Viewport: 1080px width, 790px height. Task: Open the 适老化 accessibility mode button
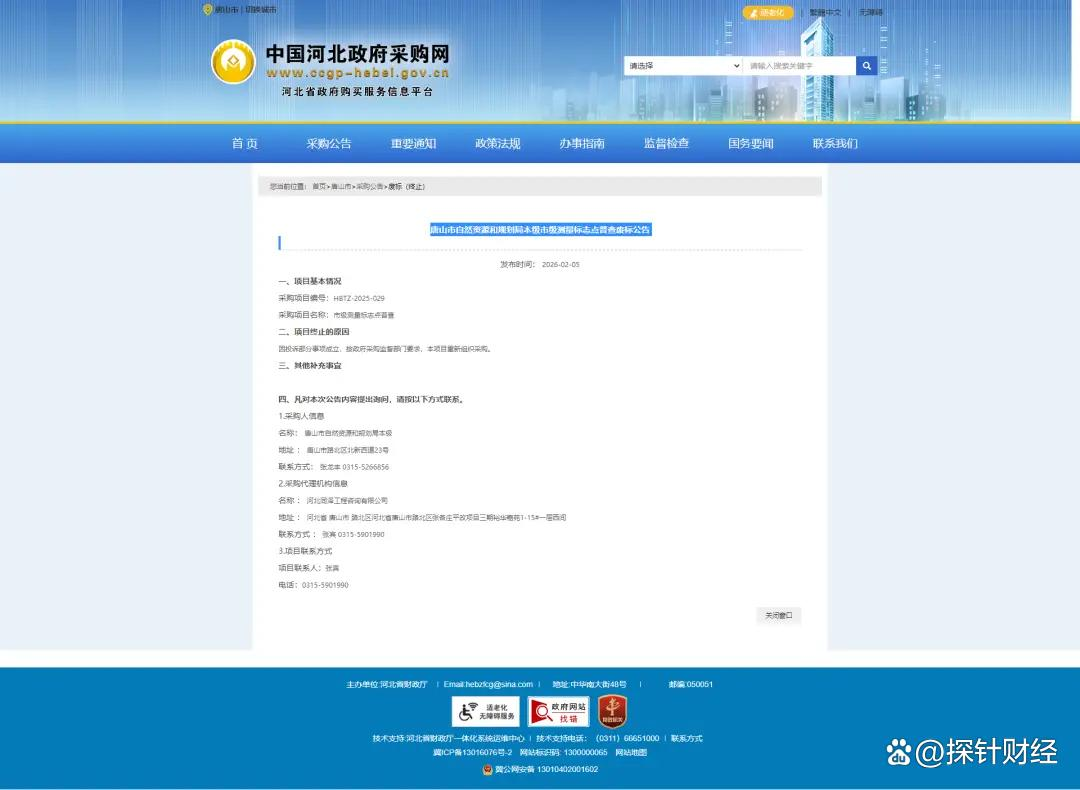click(x=768, y=13)
